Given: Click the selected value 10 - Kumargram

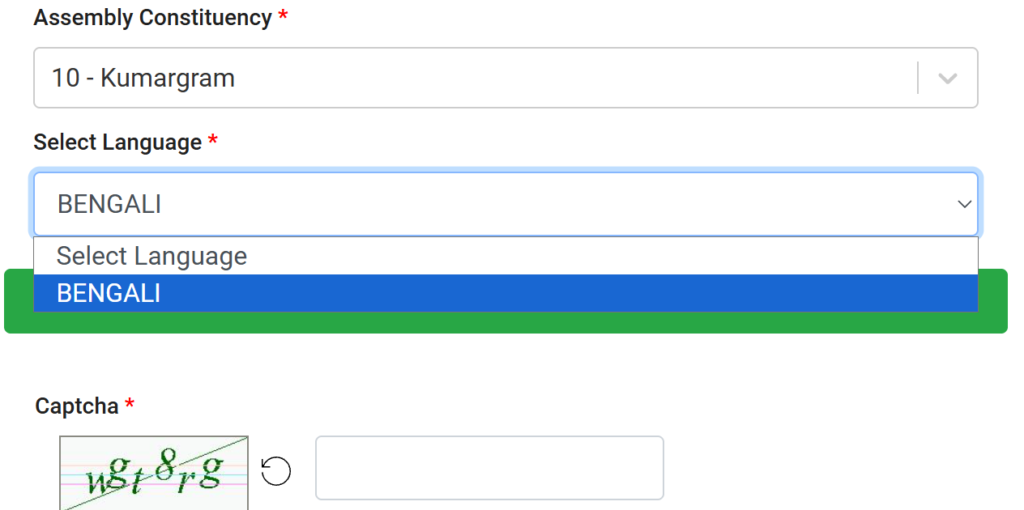Looking at the screenshot, I should [144, 78].
